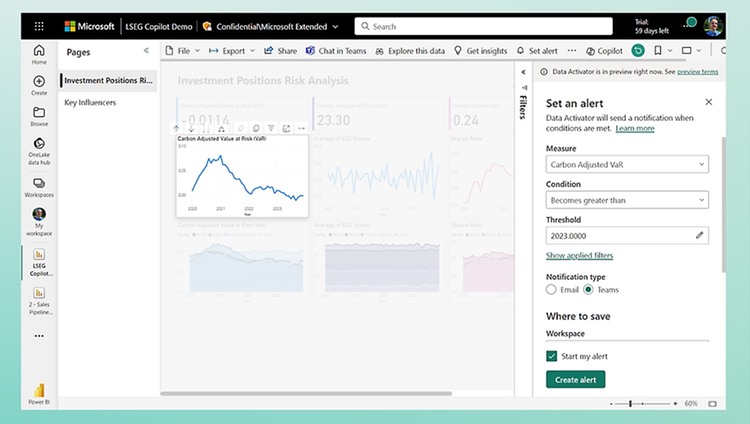Click in the Search box
750x424 pixels.
tap(483, 26)
